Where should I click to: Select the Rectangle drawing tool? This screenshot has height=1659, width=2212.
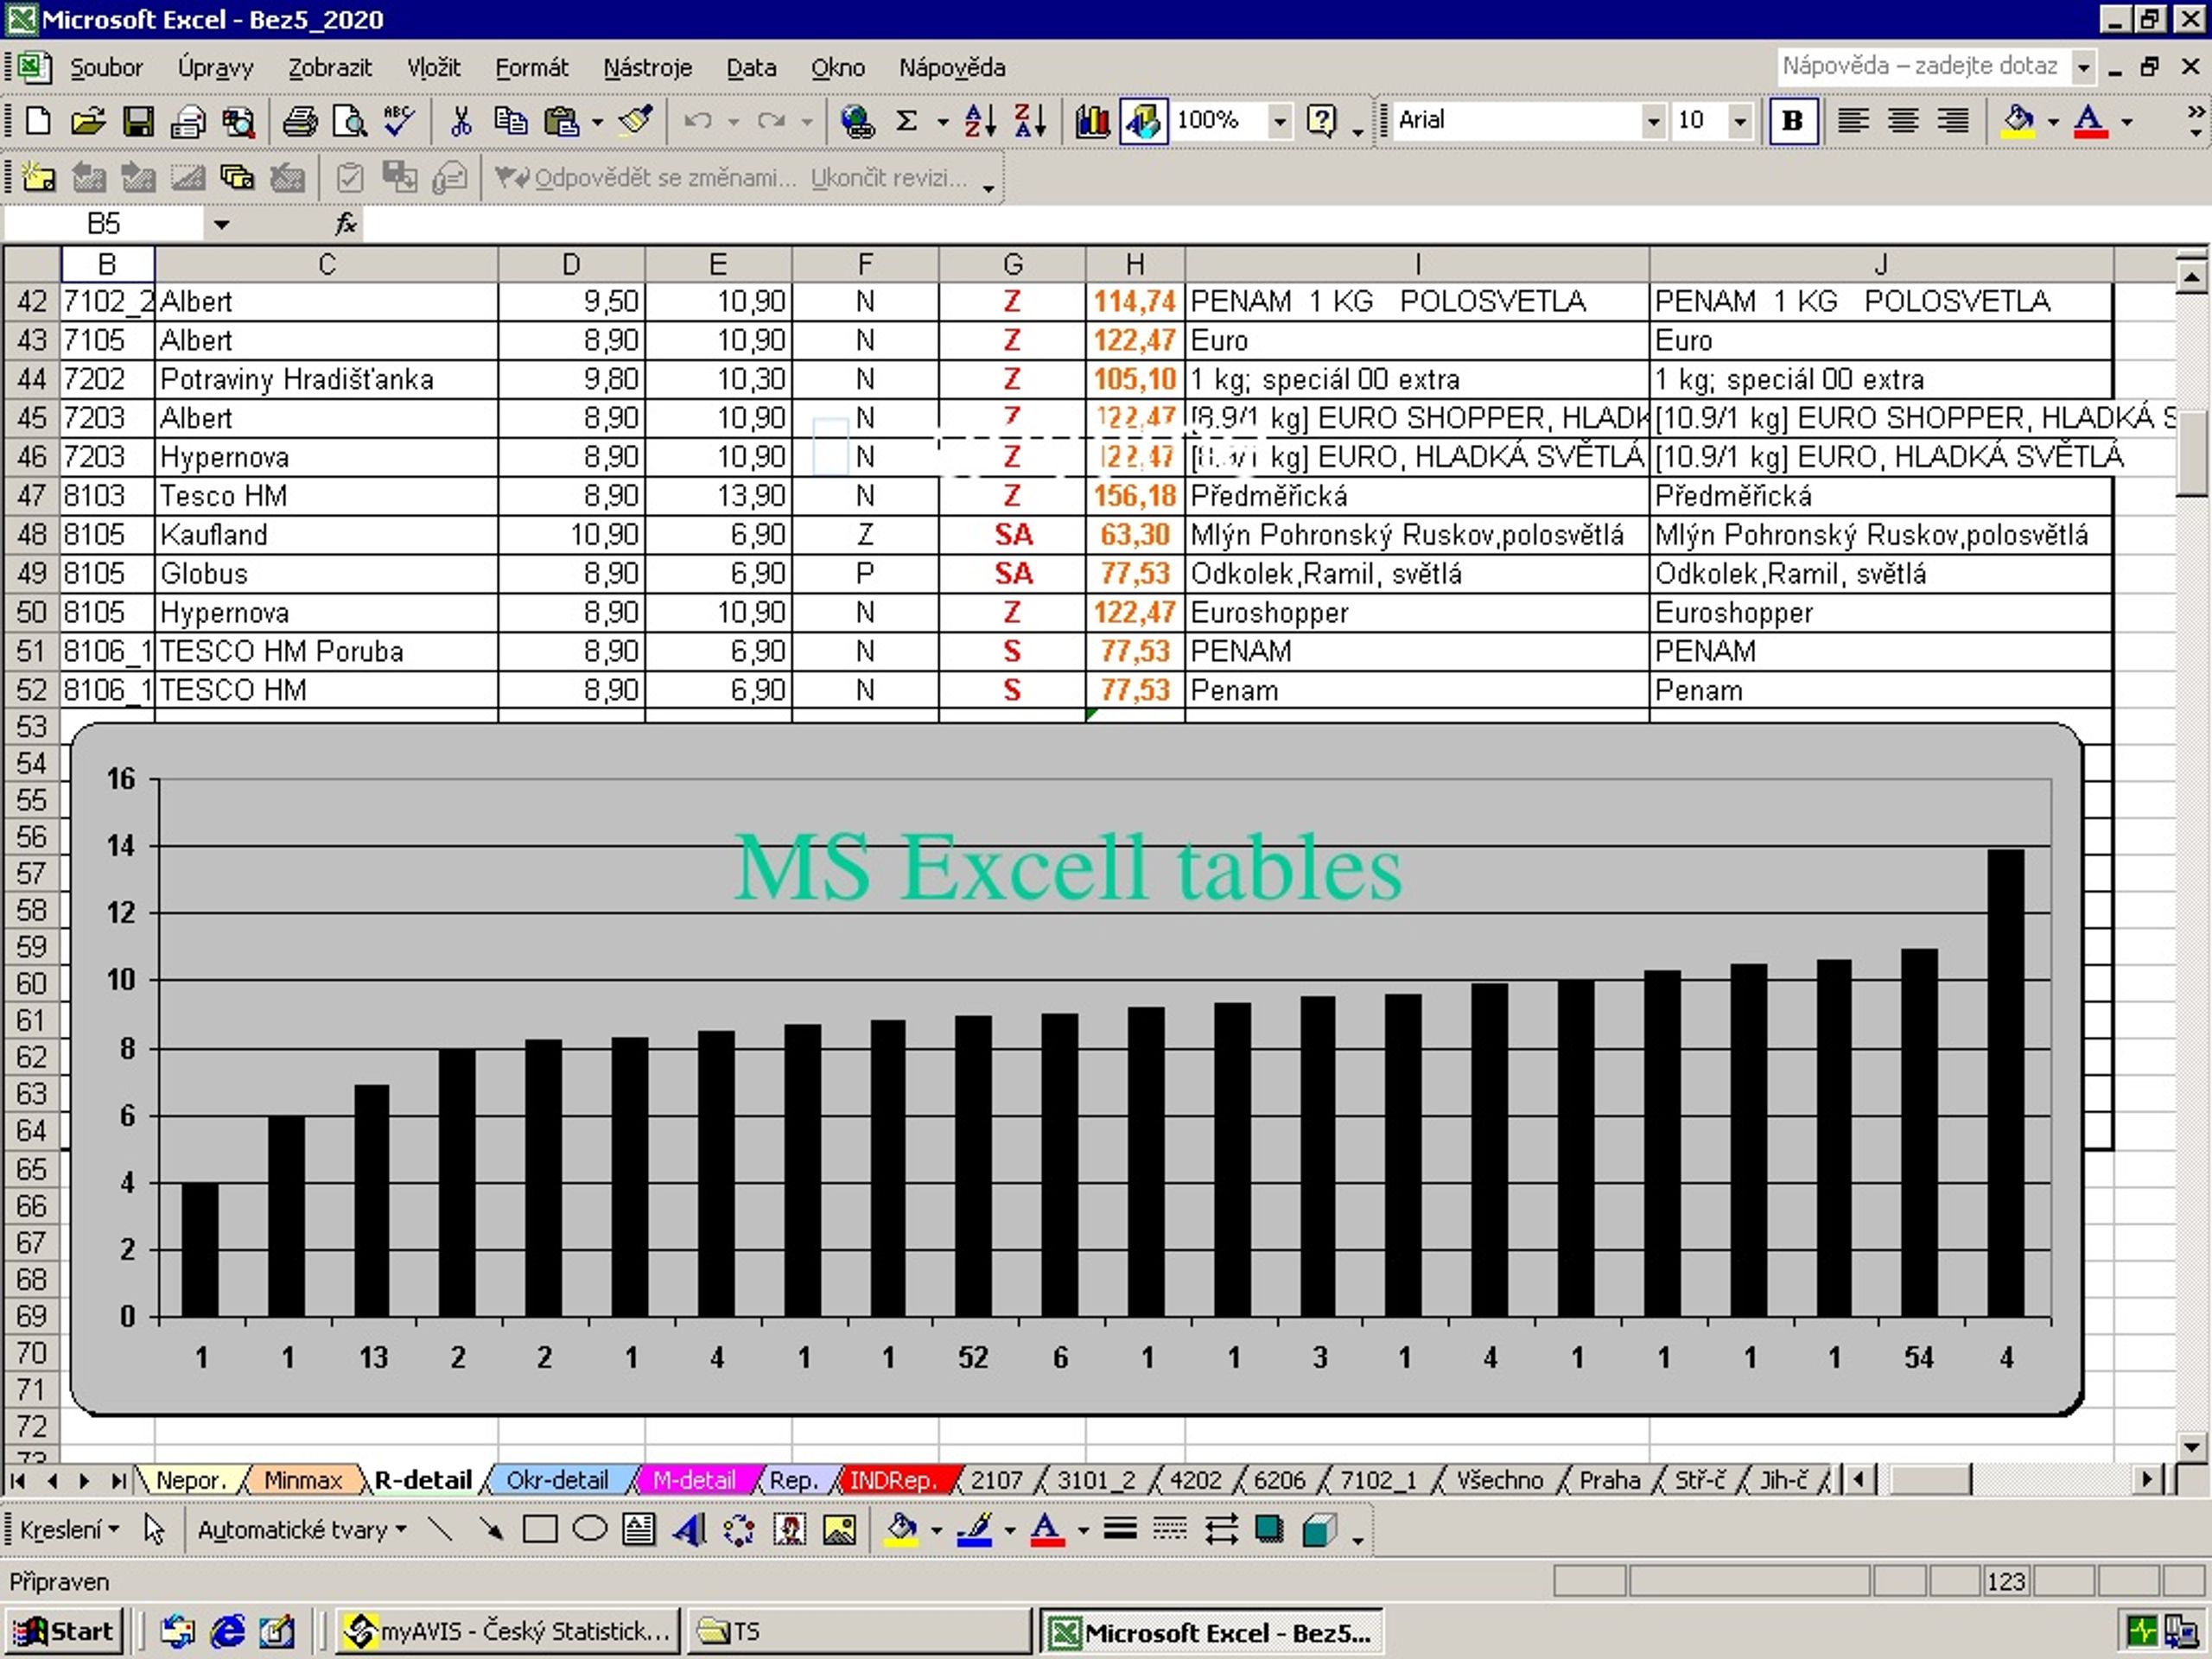(540, 1529)
